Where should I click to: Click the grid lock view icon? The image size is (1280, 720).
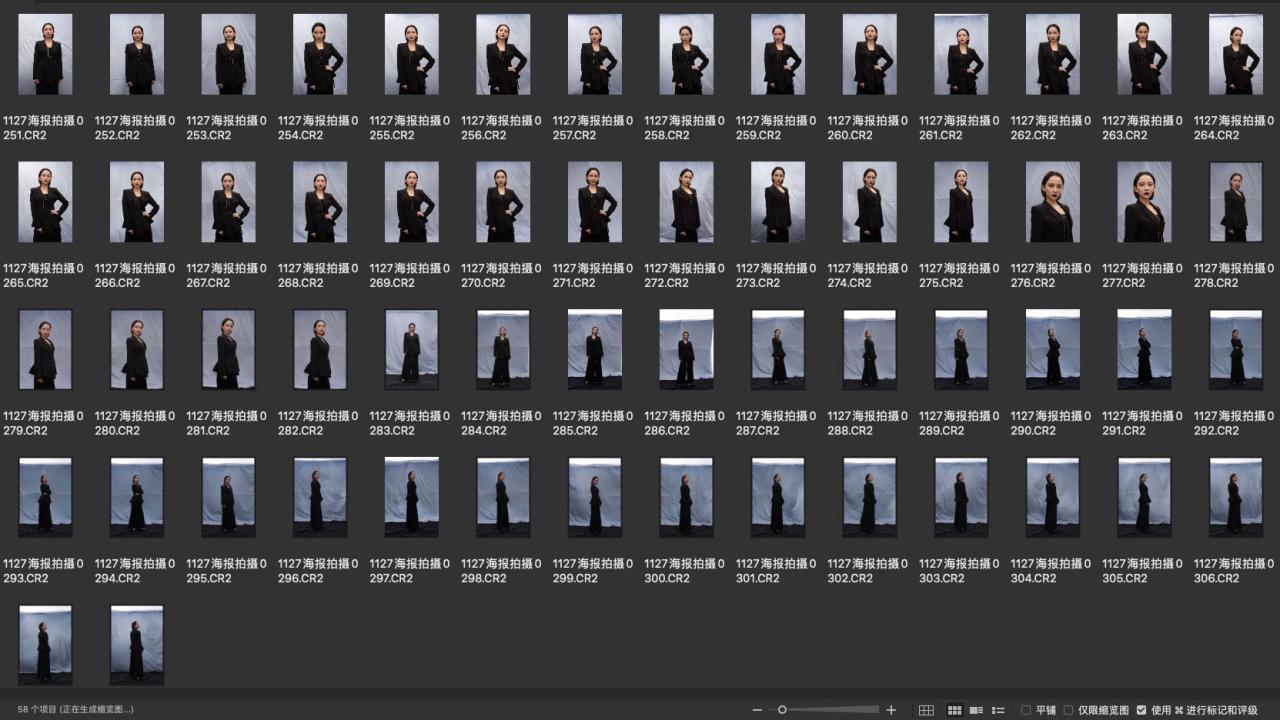[926, 710]
